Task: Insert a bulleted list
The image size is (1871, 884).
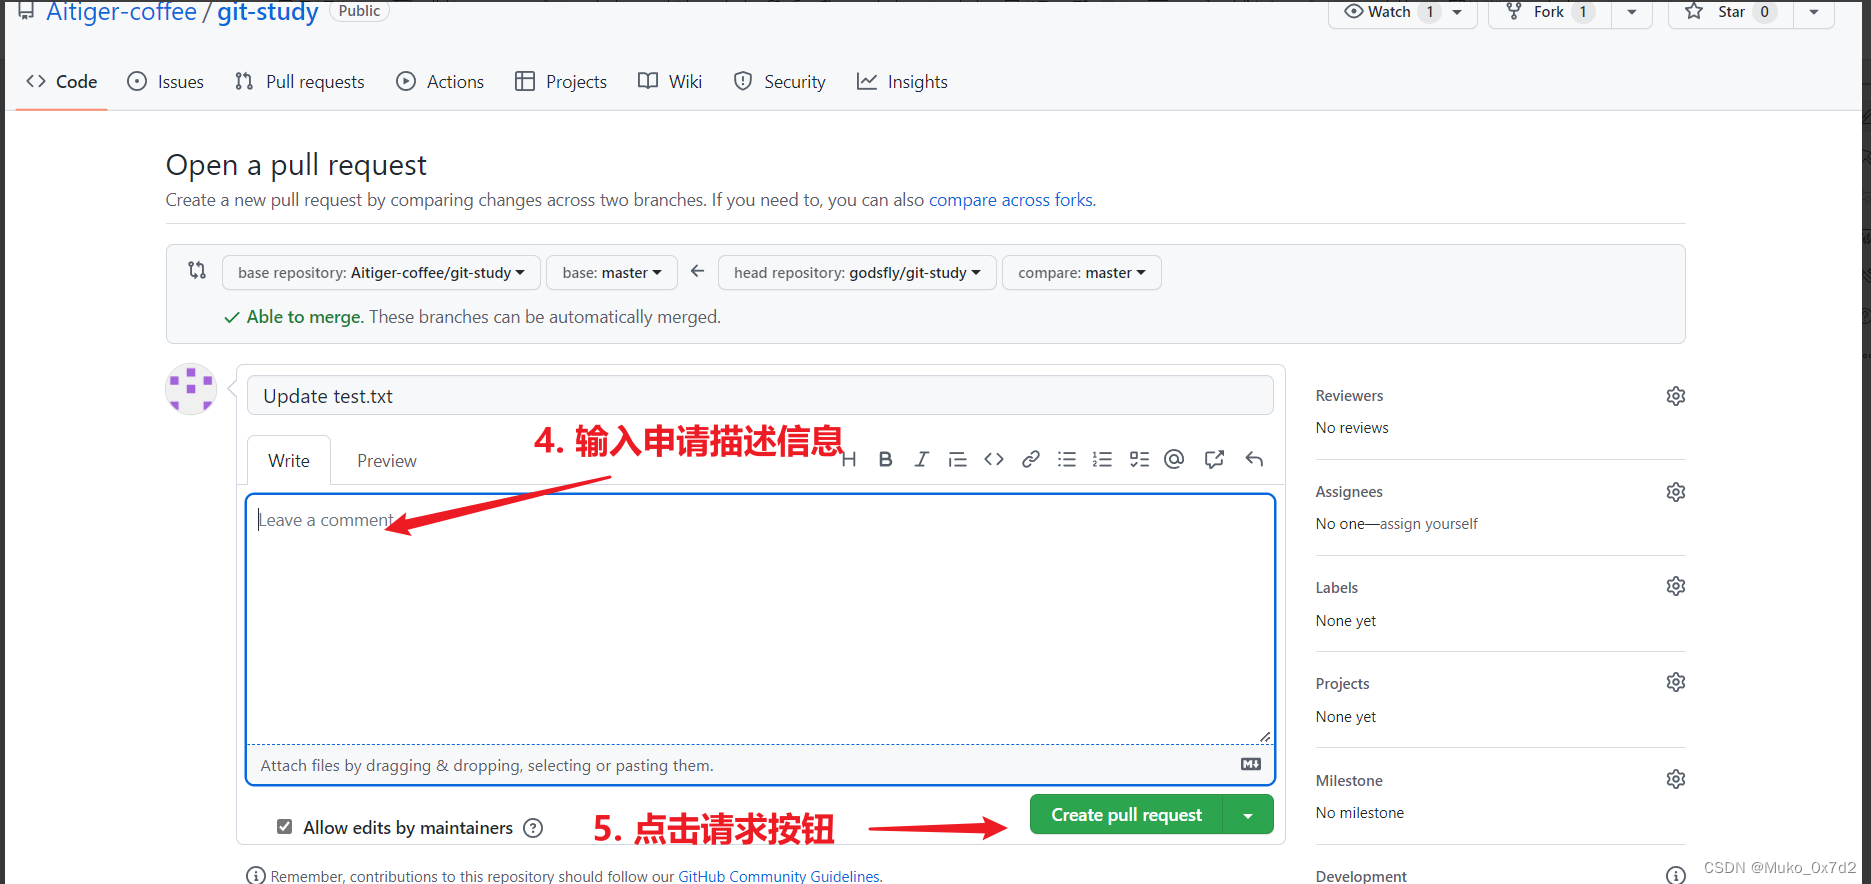Action: click(x=1067, y=459)
